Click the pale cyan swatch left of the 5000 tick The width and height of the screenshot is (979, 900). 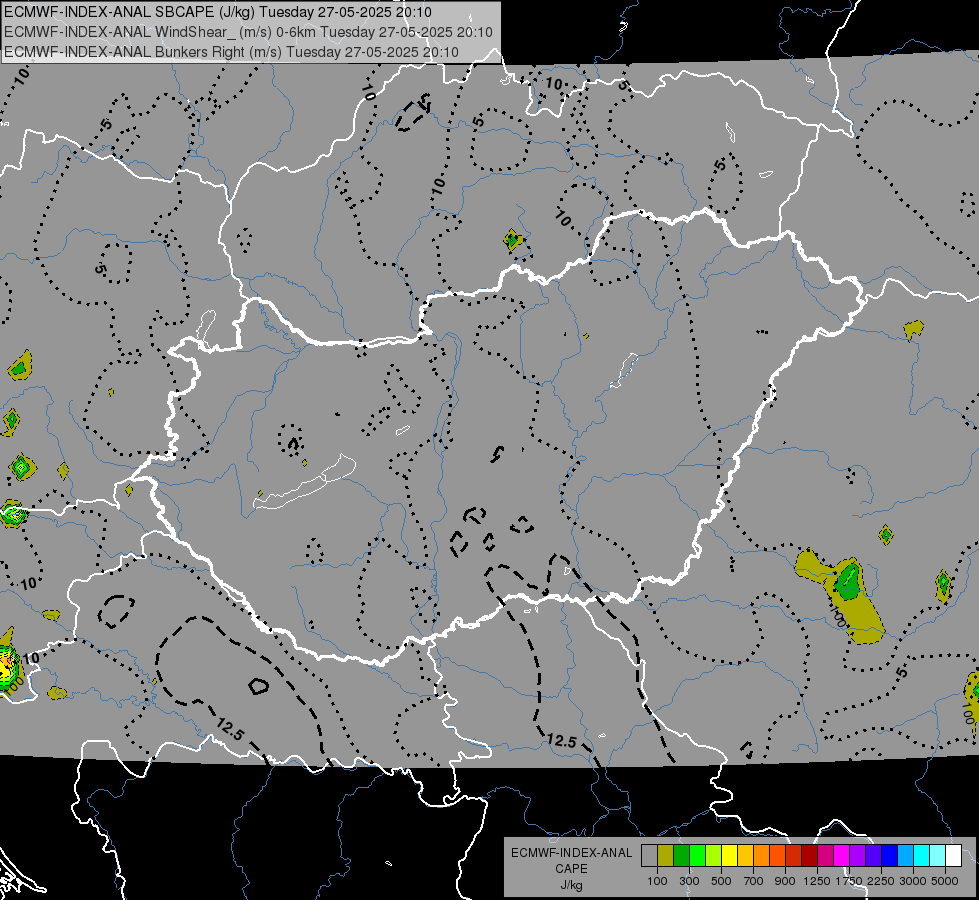tap(938, 856)
